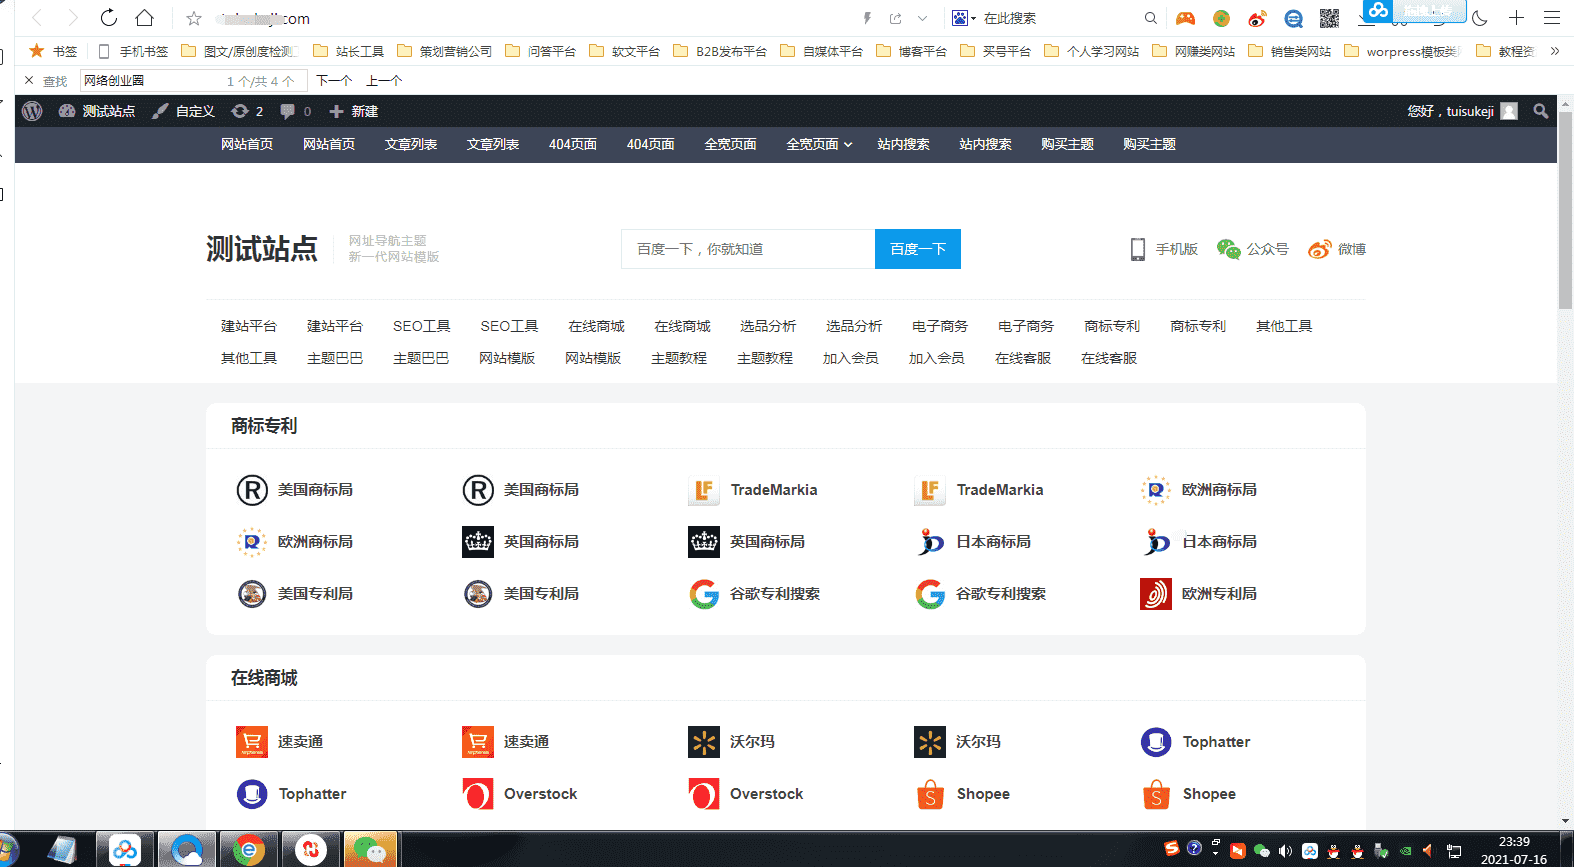Go forward with the browser forward arrow
This screenshot has width=1574, height=867.
coord(72,18)
